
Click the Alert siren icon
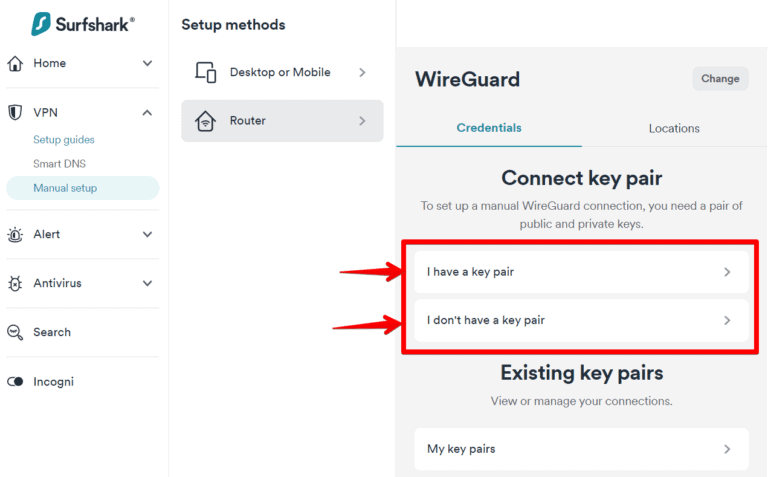tap(15, 235)
